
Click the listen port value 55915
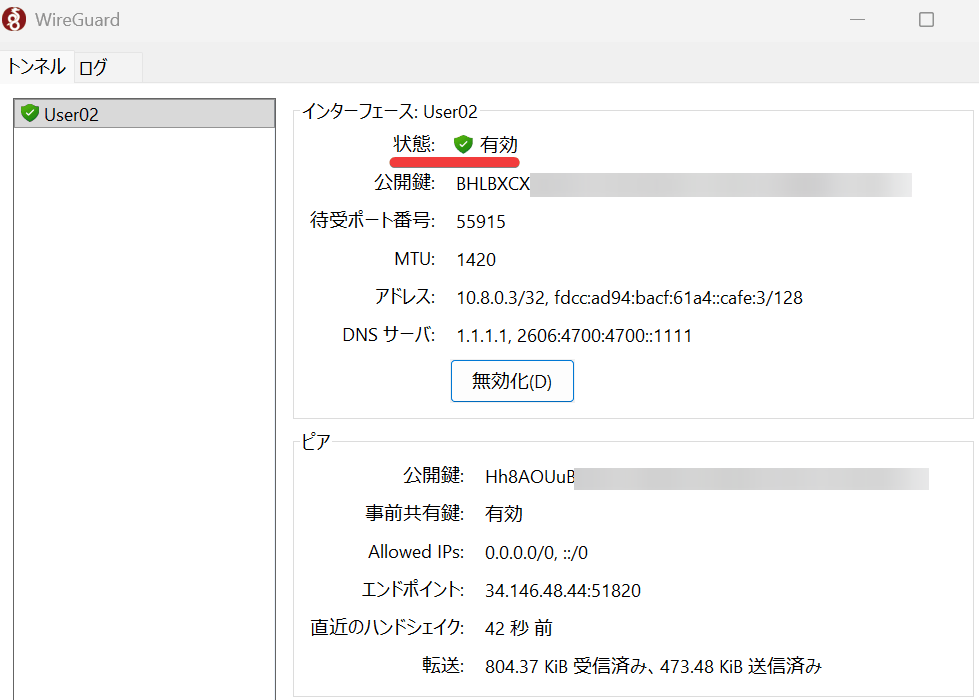(x=481, y=222)
